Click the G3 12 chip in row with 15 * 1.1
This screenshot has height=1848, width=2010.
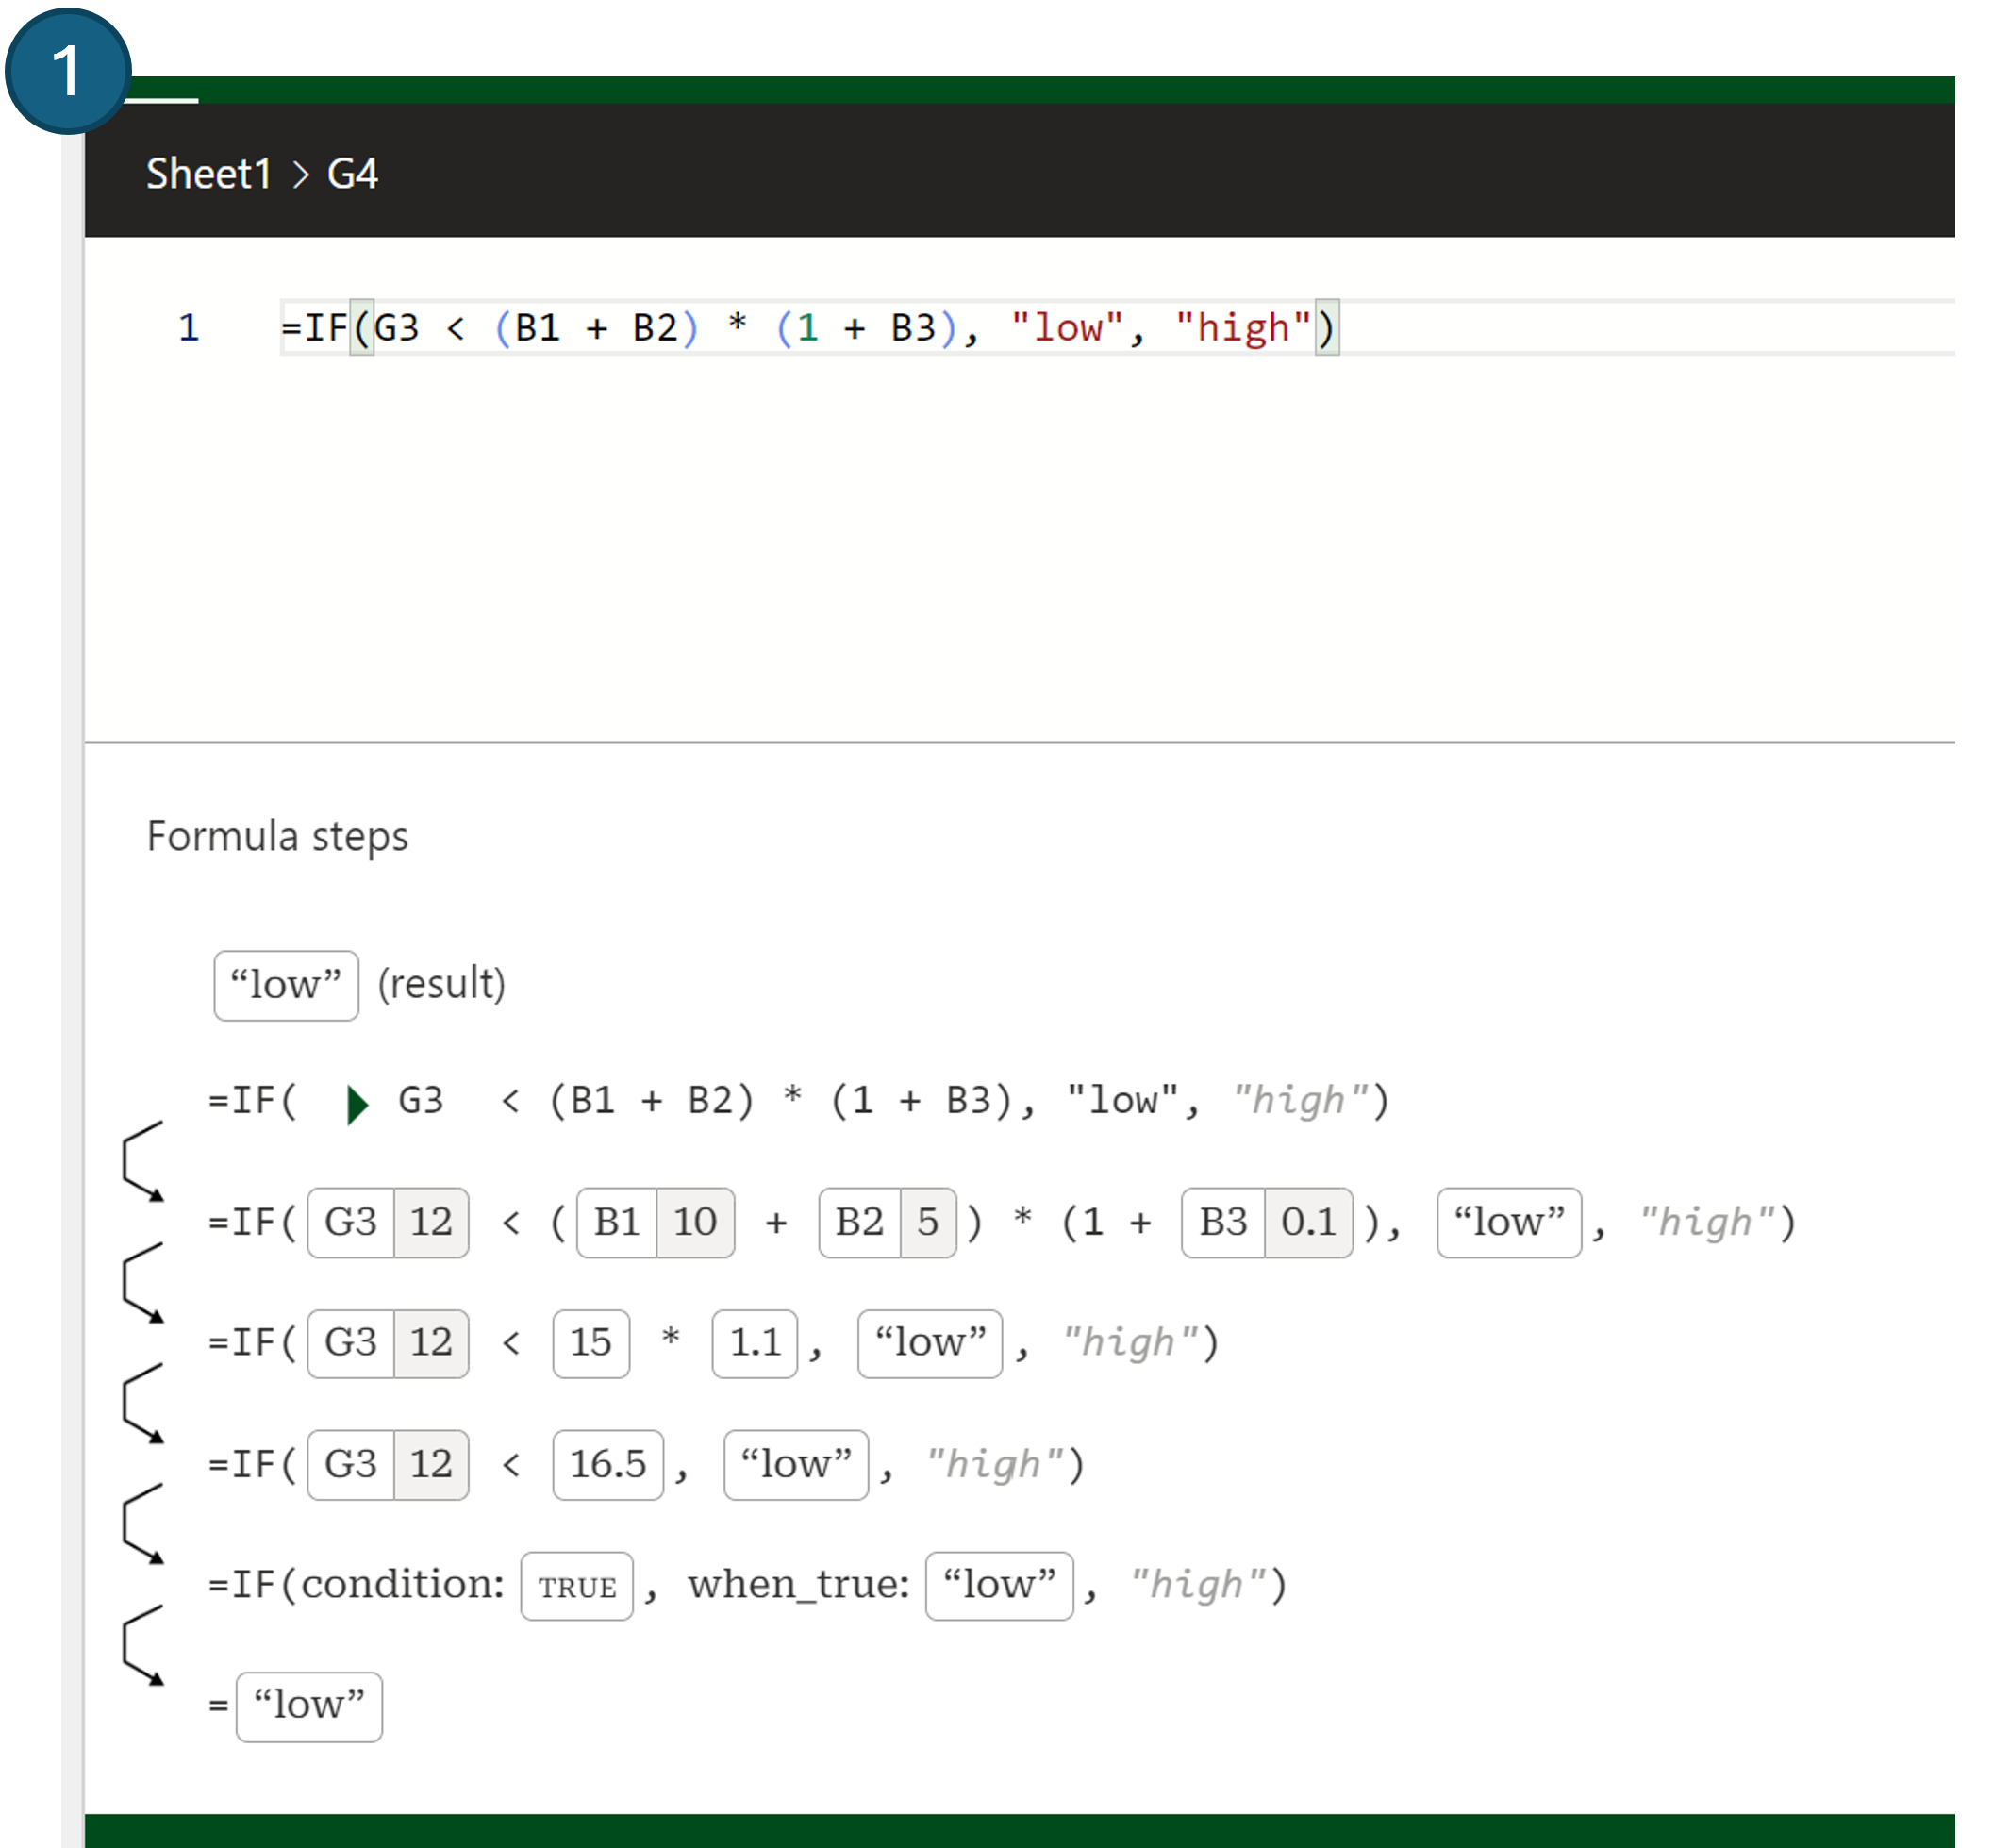point(388,1343)
